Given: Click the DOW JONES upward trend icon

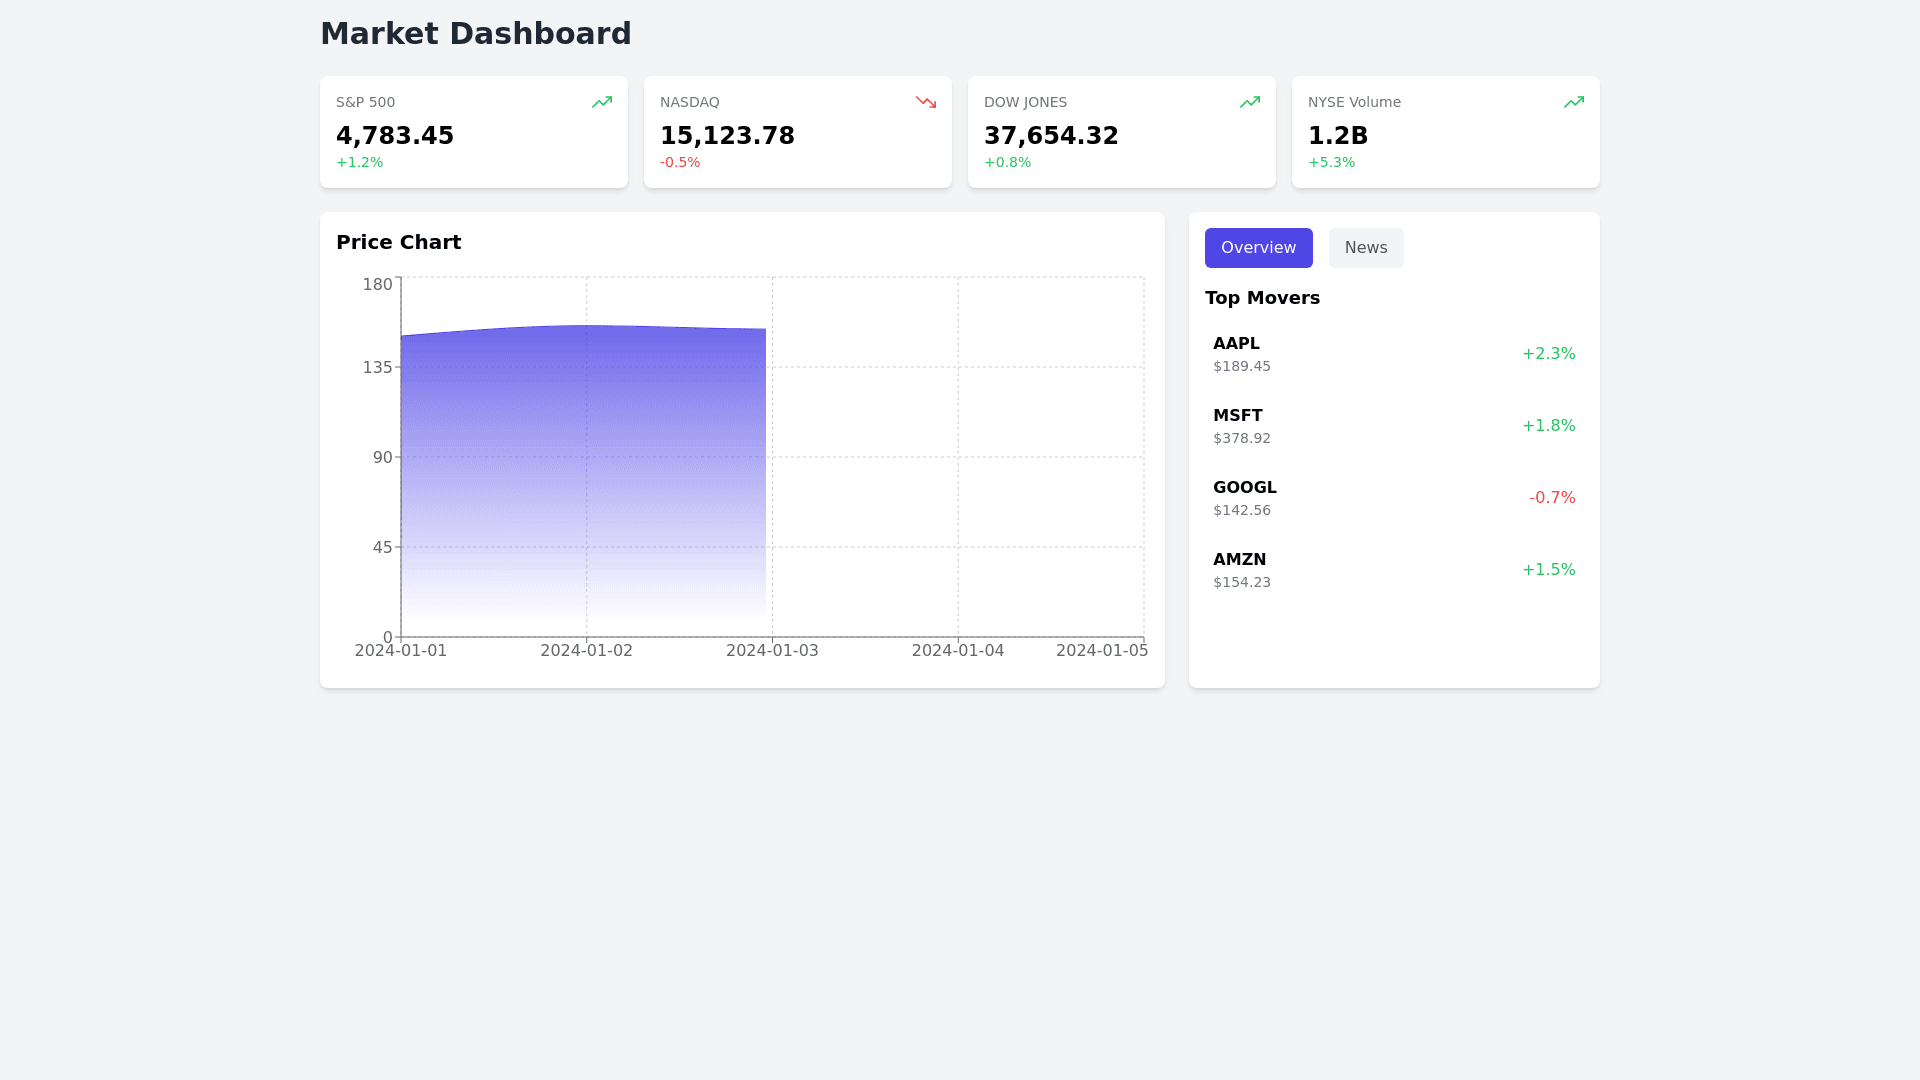Looking at the screenshot, I should pos(1249,102).
